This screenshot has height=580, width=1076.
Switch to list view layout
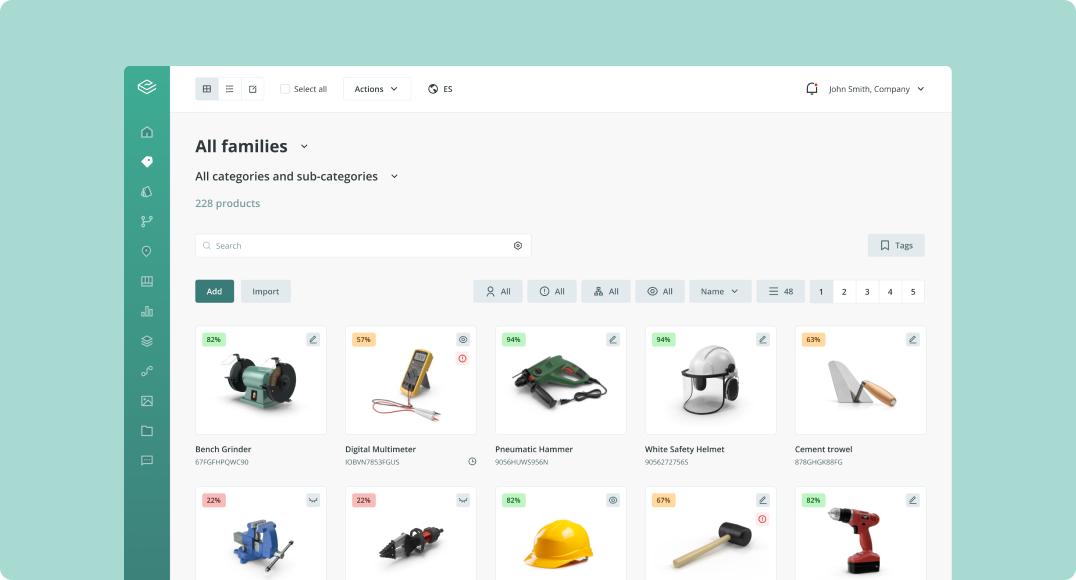(229, 88)
